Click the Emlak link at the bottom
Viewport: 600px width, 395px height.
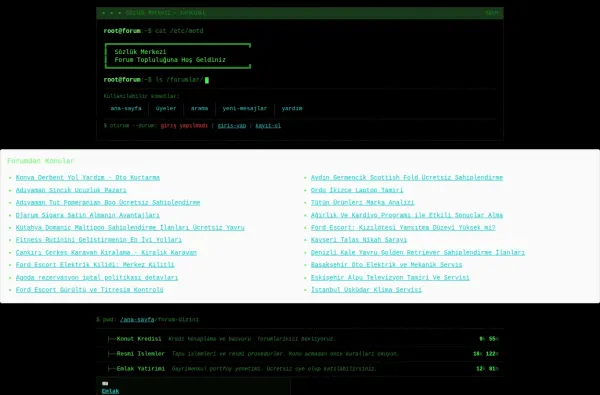coord(110,391)
